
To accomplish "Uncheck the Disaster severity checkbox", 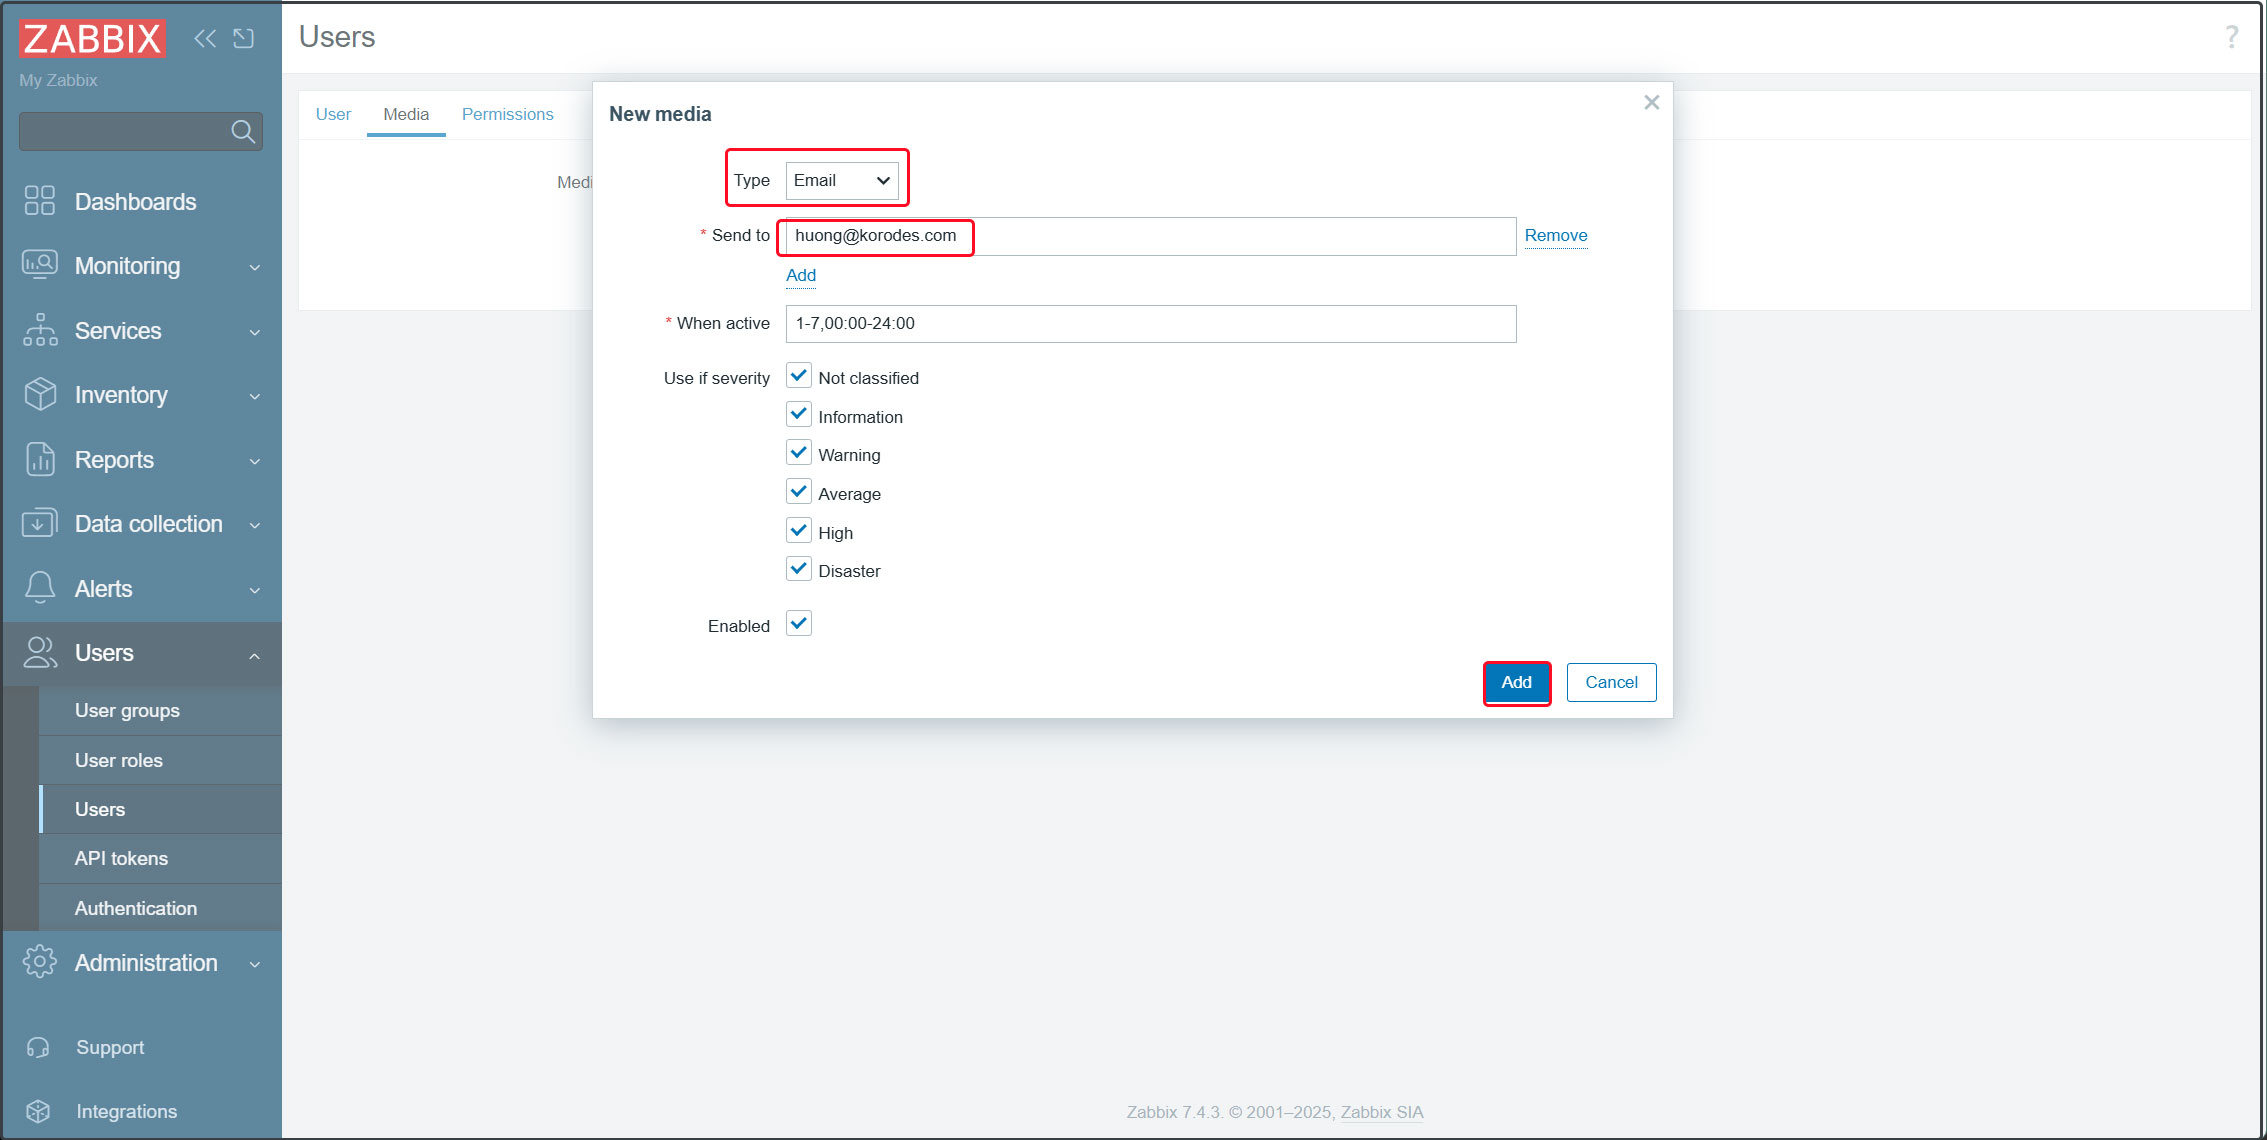I will (x=798, y=570).
